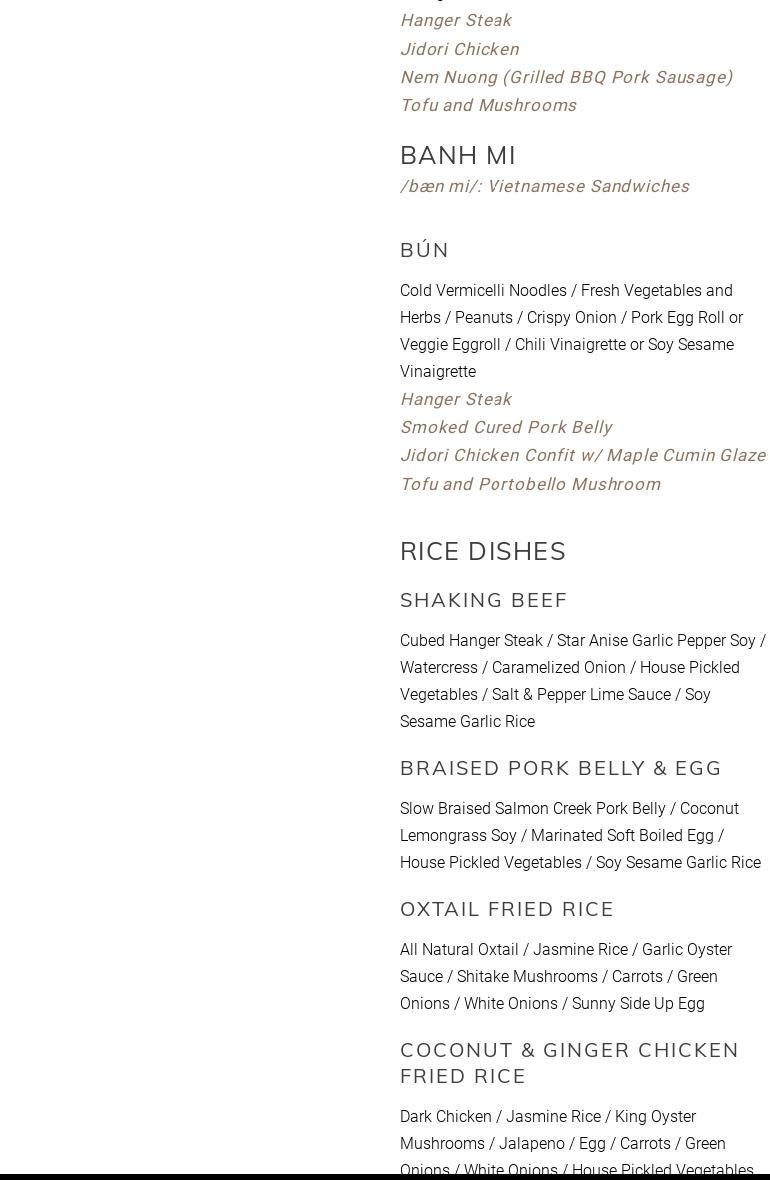
Task: Open the OXTAIL FRIED RICE title
Action: 507,909
